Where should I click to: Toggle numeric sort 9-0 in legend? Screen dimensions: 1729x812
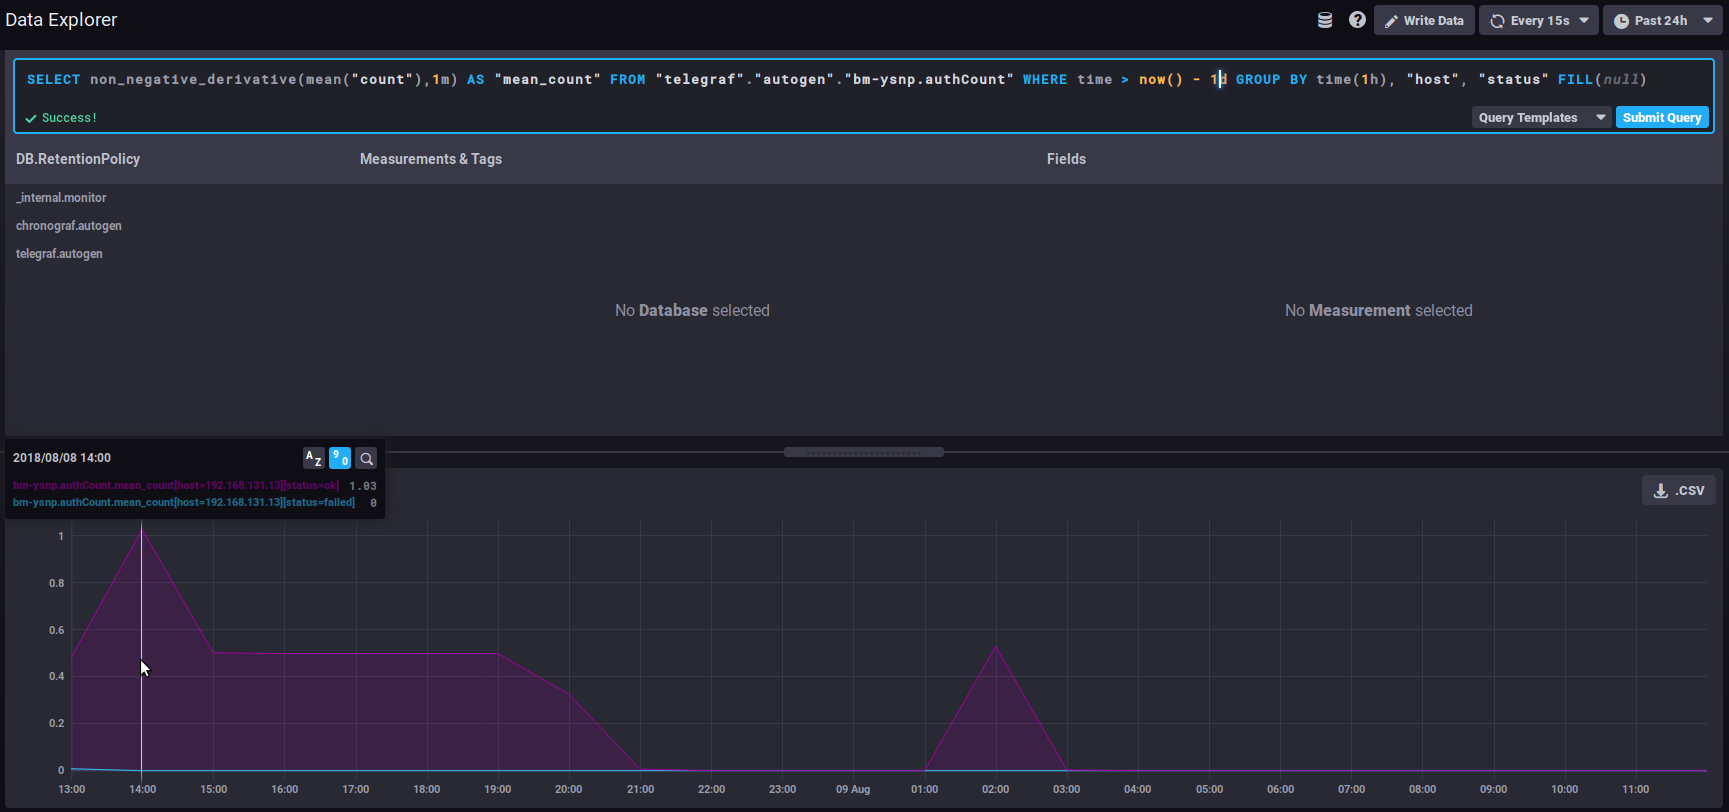click(340, 458)
